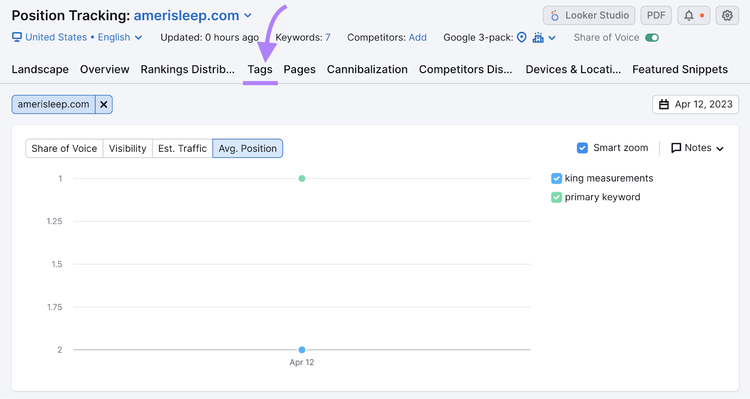
Task: Switch to Overview tab
Action: [x=105, y=69]
